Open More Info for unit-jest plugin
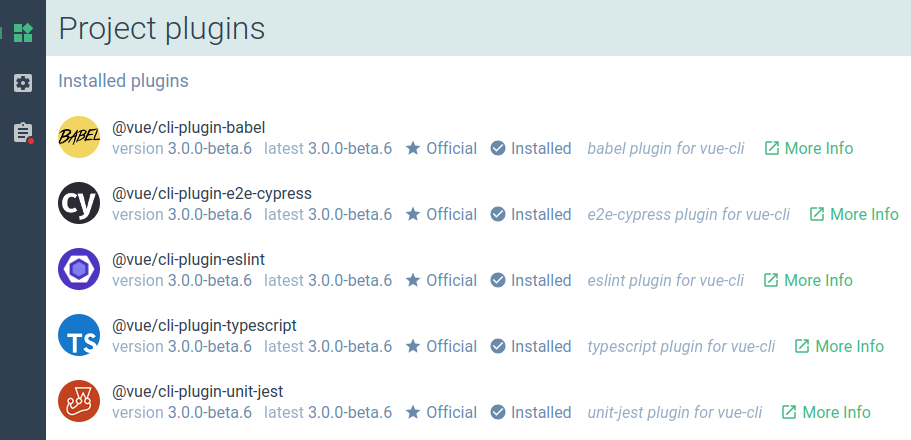 click(x=825, y=412)
